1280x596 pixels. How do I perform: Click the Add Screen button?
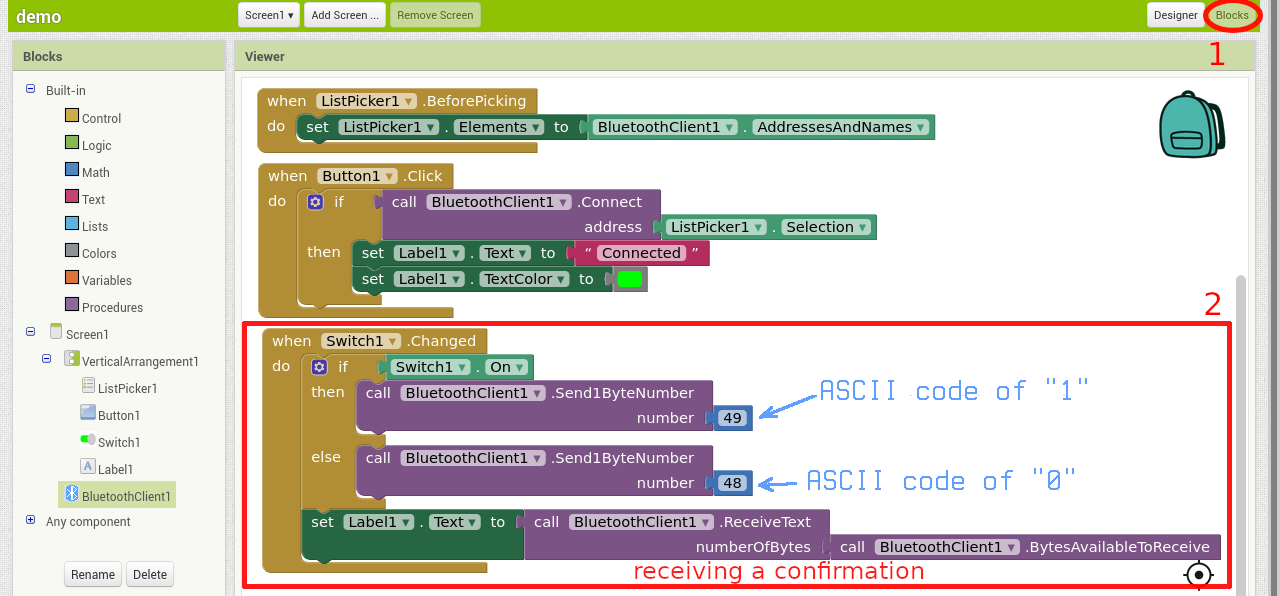click(344, 15)
